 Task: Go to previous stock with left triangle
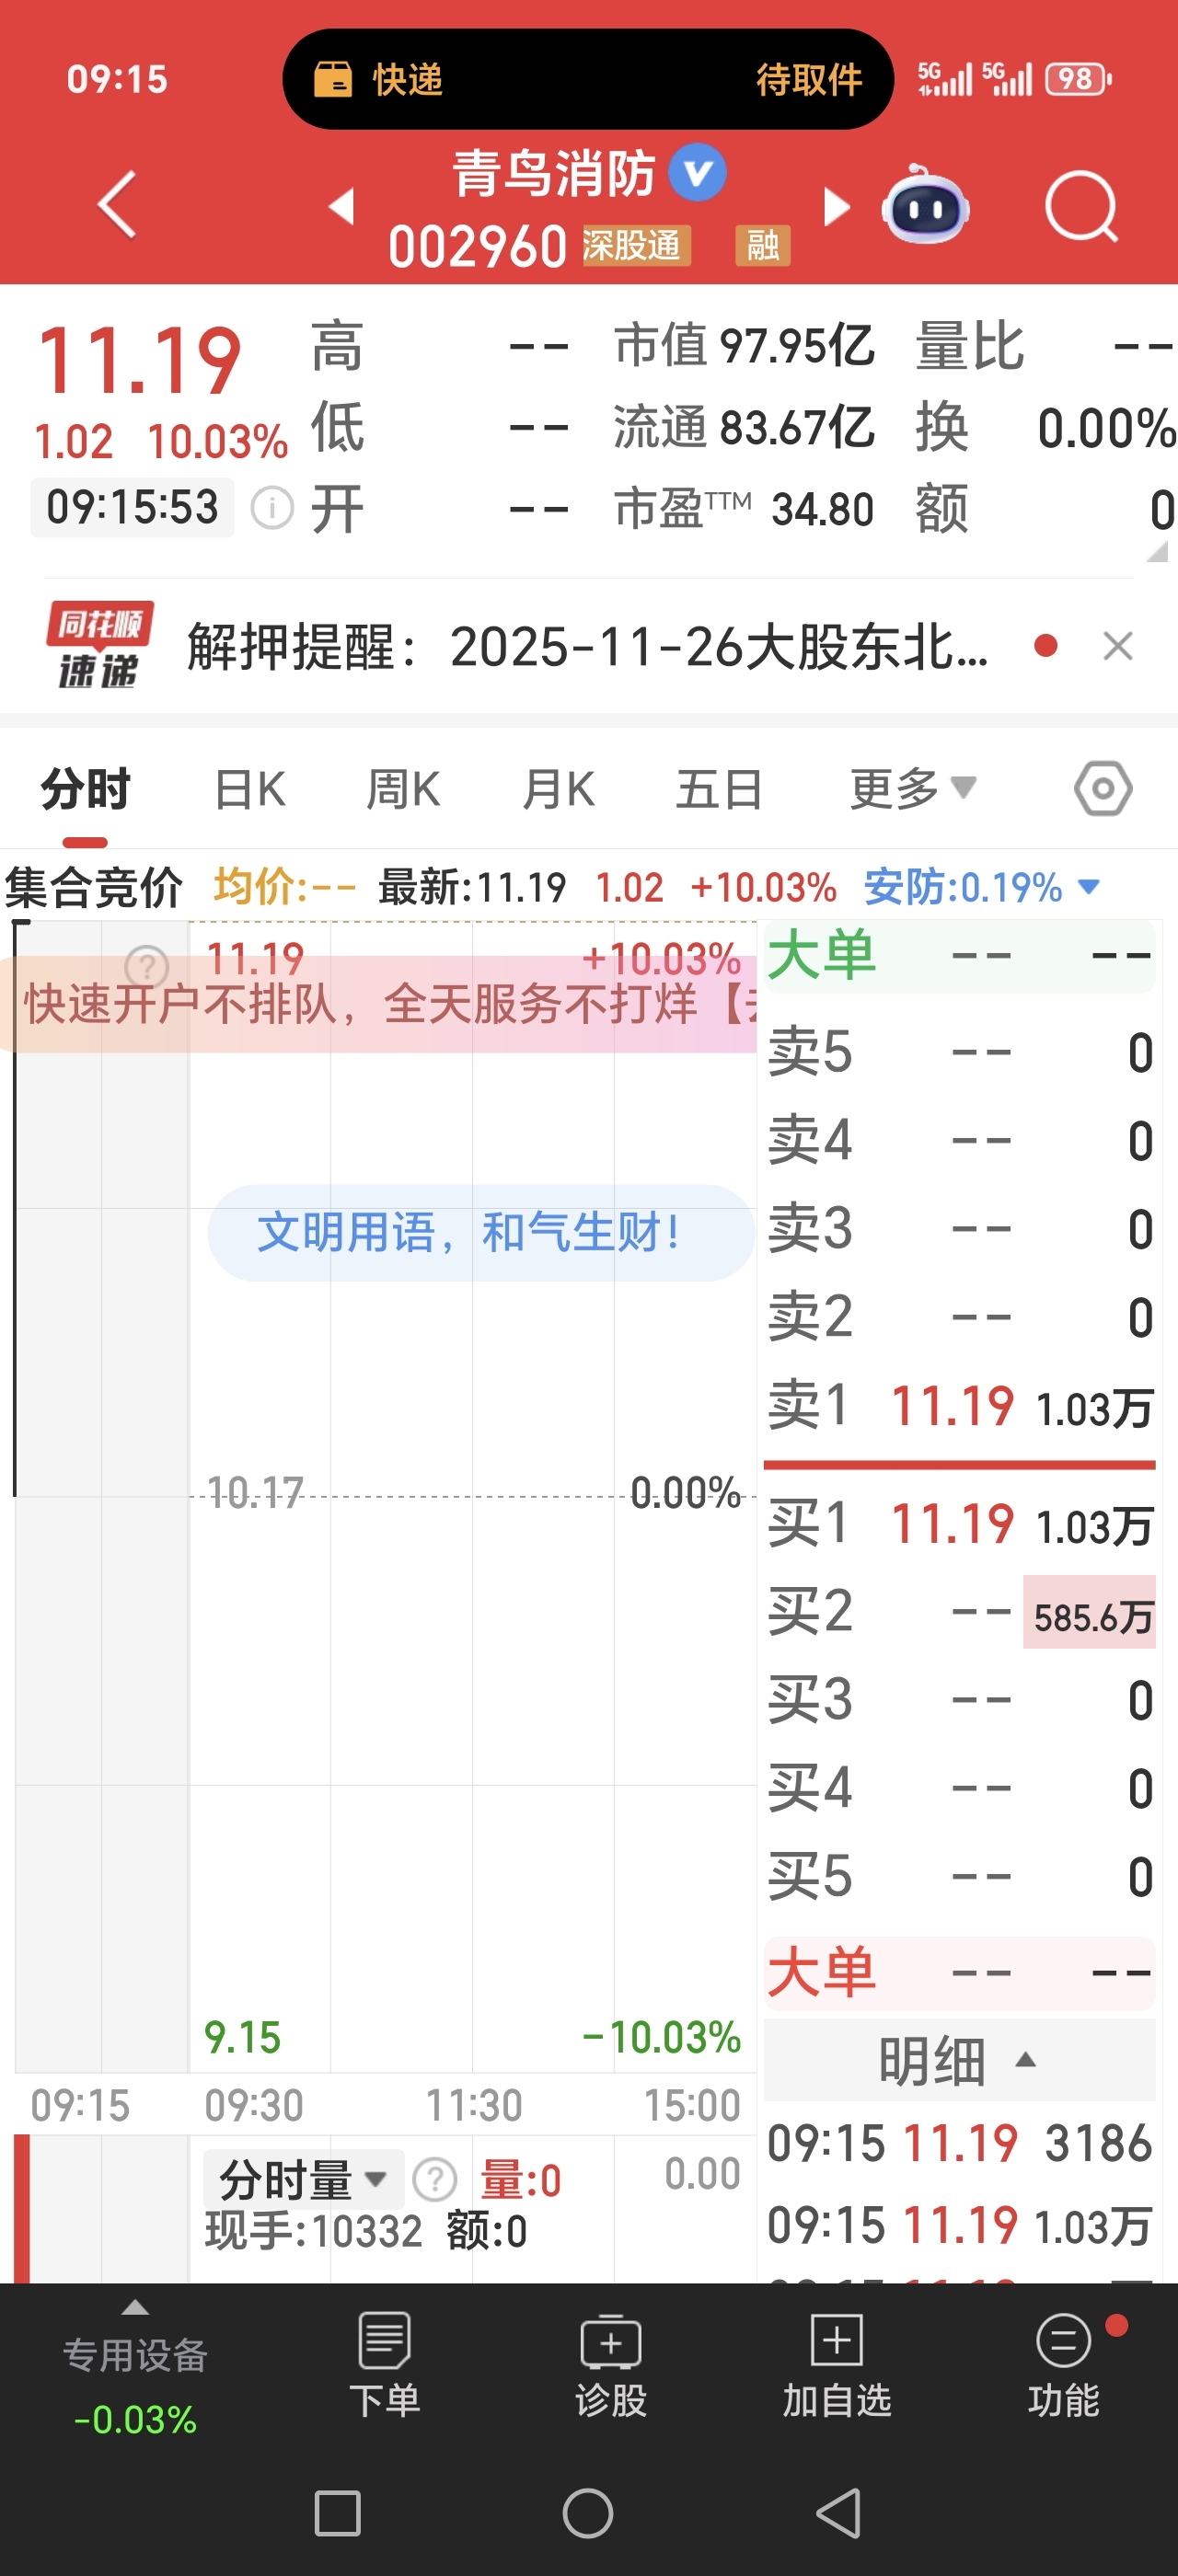tap(342, 206)
